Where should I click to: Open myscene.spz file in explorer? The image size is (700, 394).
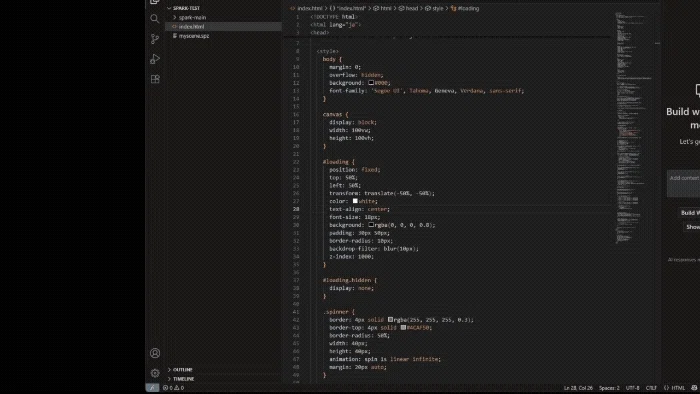[193, 36]
